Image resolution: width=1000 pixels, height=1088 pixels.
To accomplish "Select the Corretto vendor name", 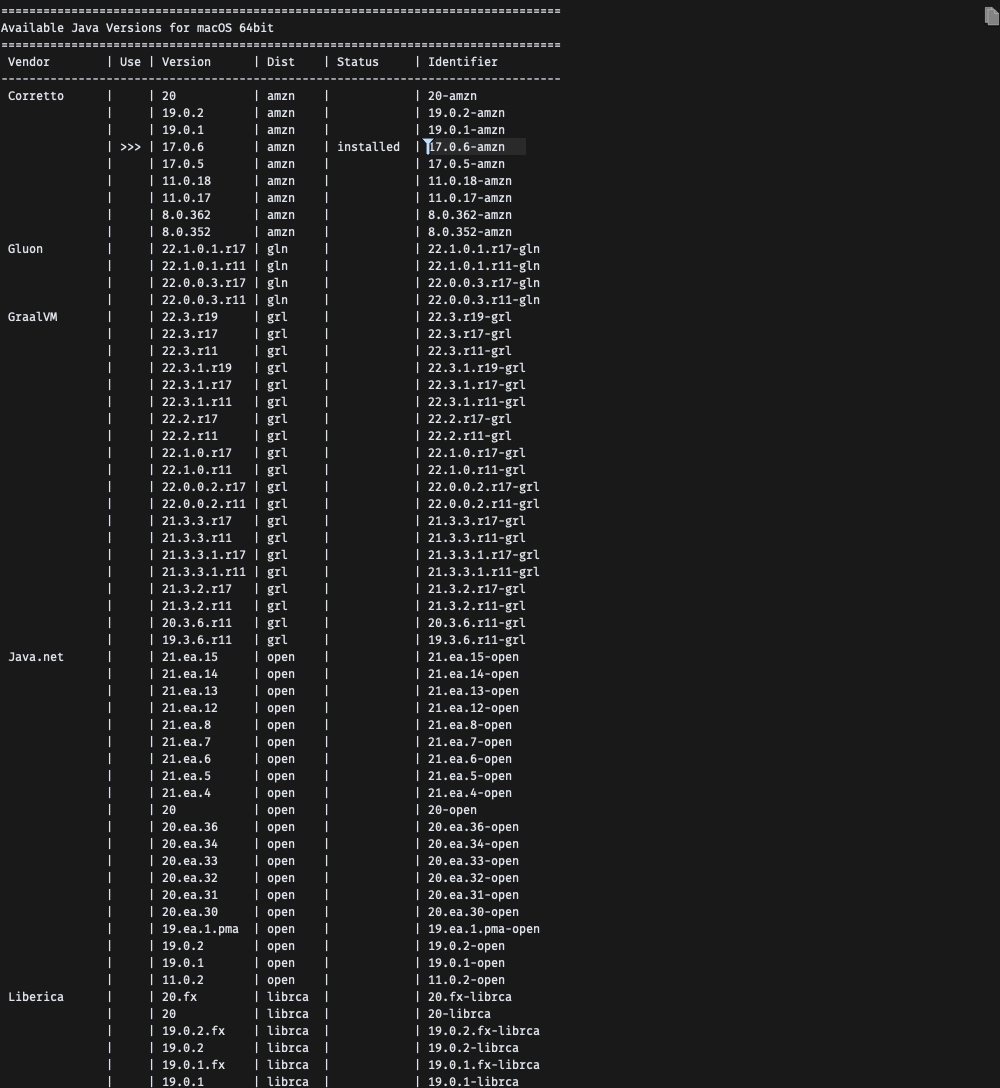I will pyautogui.click(x=36, y=96).
